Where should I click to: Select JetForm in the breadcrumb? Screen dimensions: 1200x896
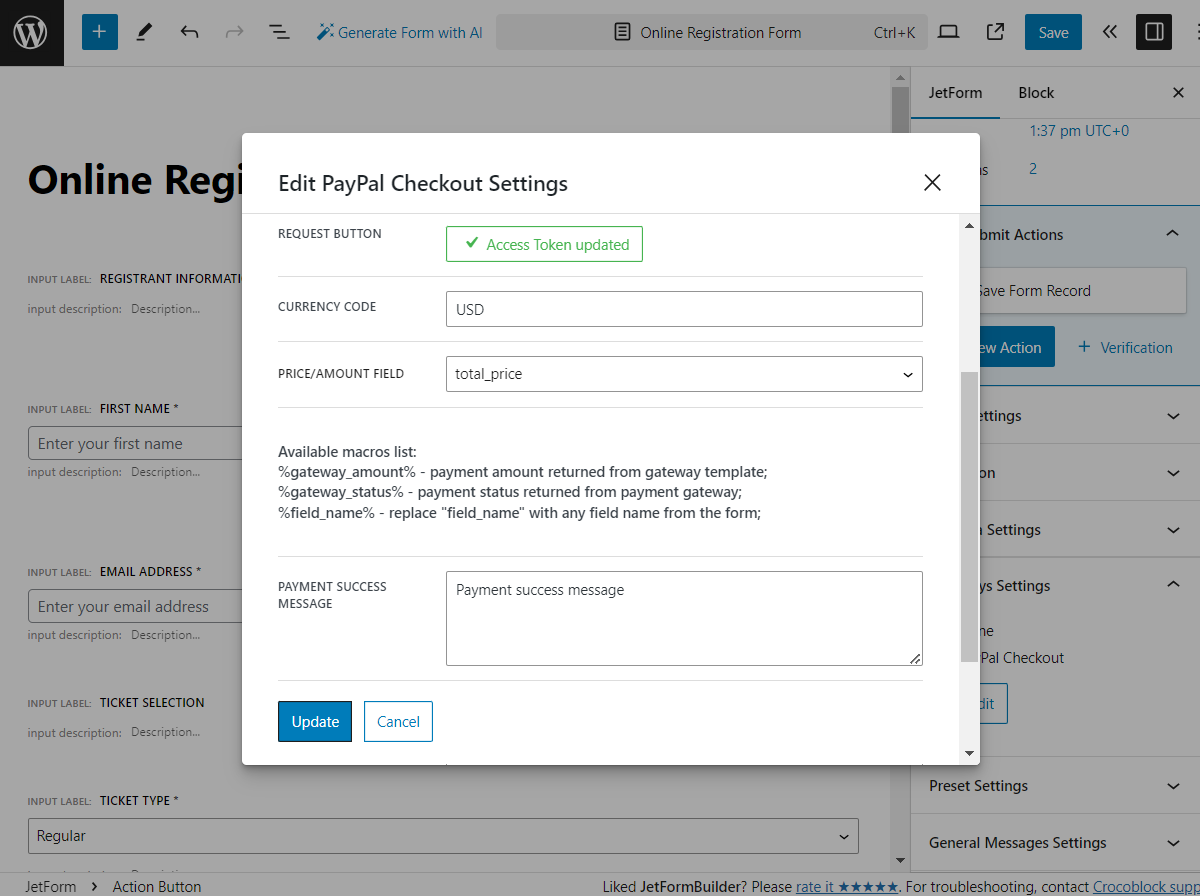(50, 886)
